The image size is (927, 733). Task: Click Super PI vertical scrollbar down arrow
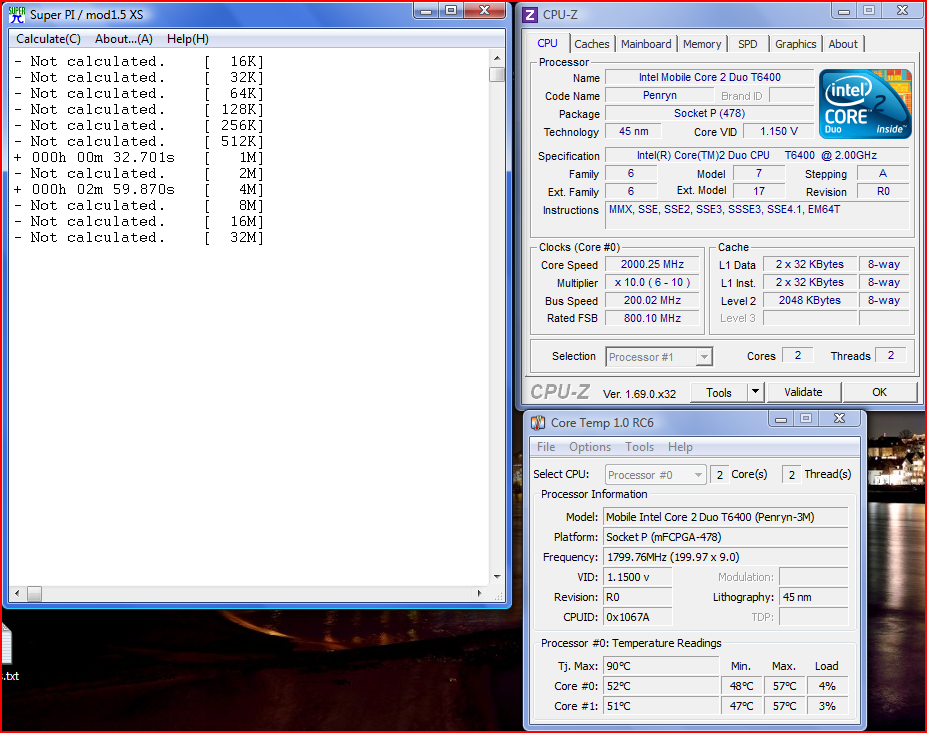[497, 576]
